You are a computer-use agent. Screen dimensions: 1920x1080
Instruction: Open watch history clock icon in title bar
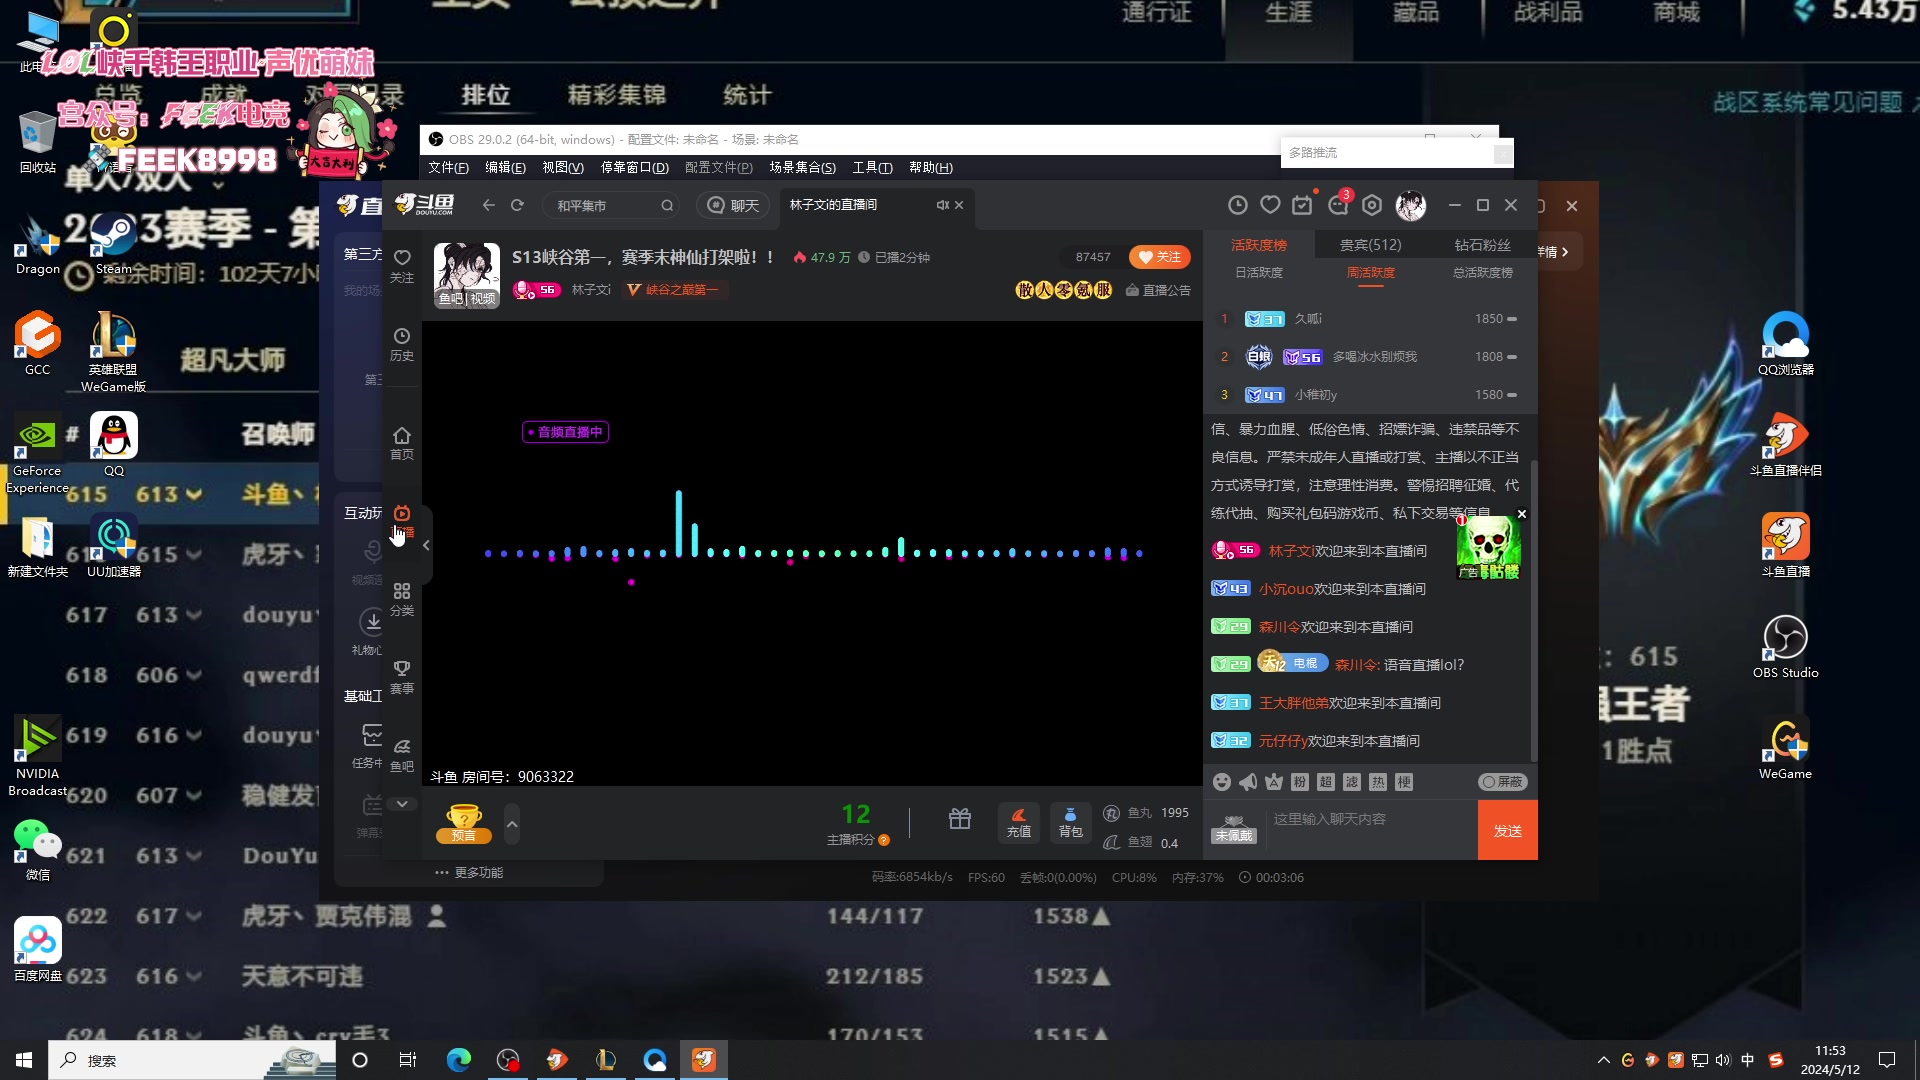(x=1237, y=205)
